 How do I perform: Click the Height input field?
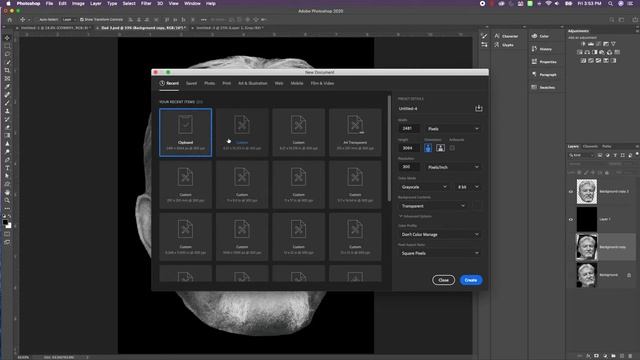[x=409, y=148]
